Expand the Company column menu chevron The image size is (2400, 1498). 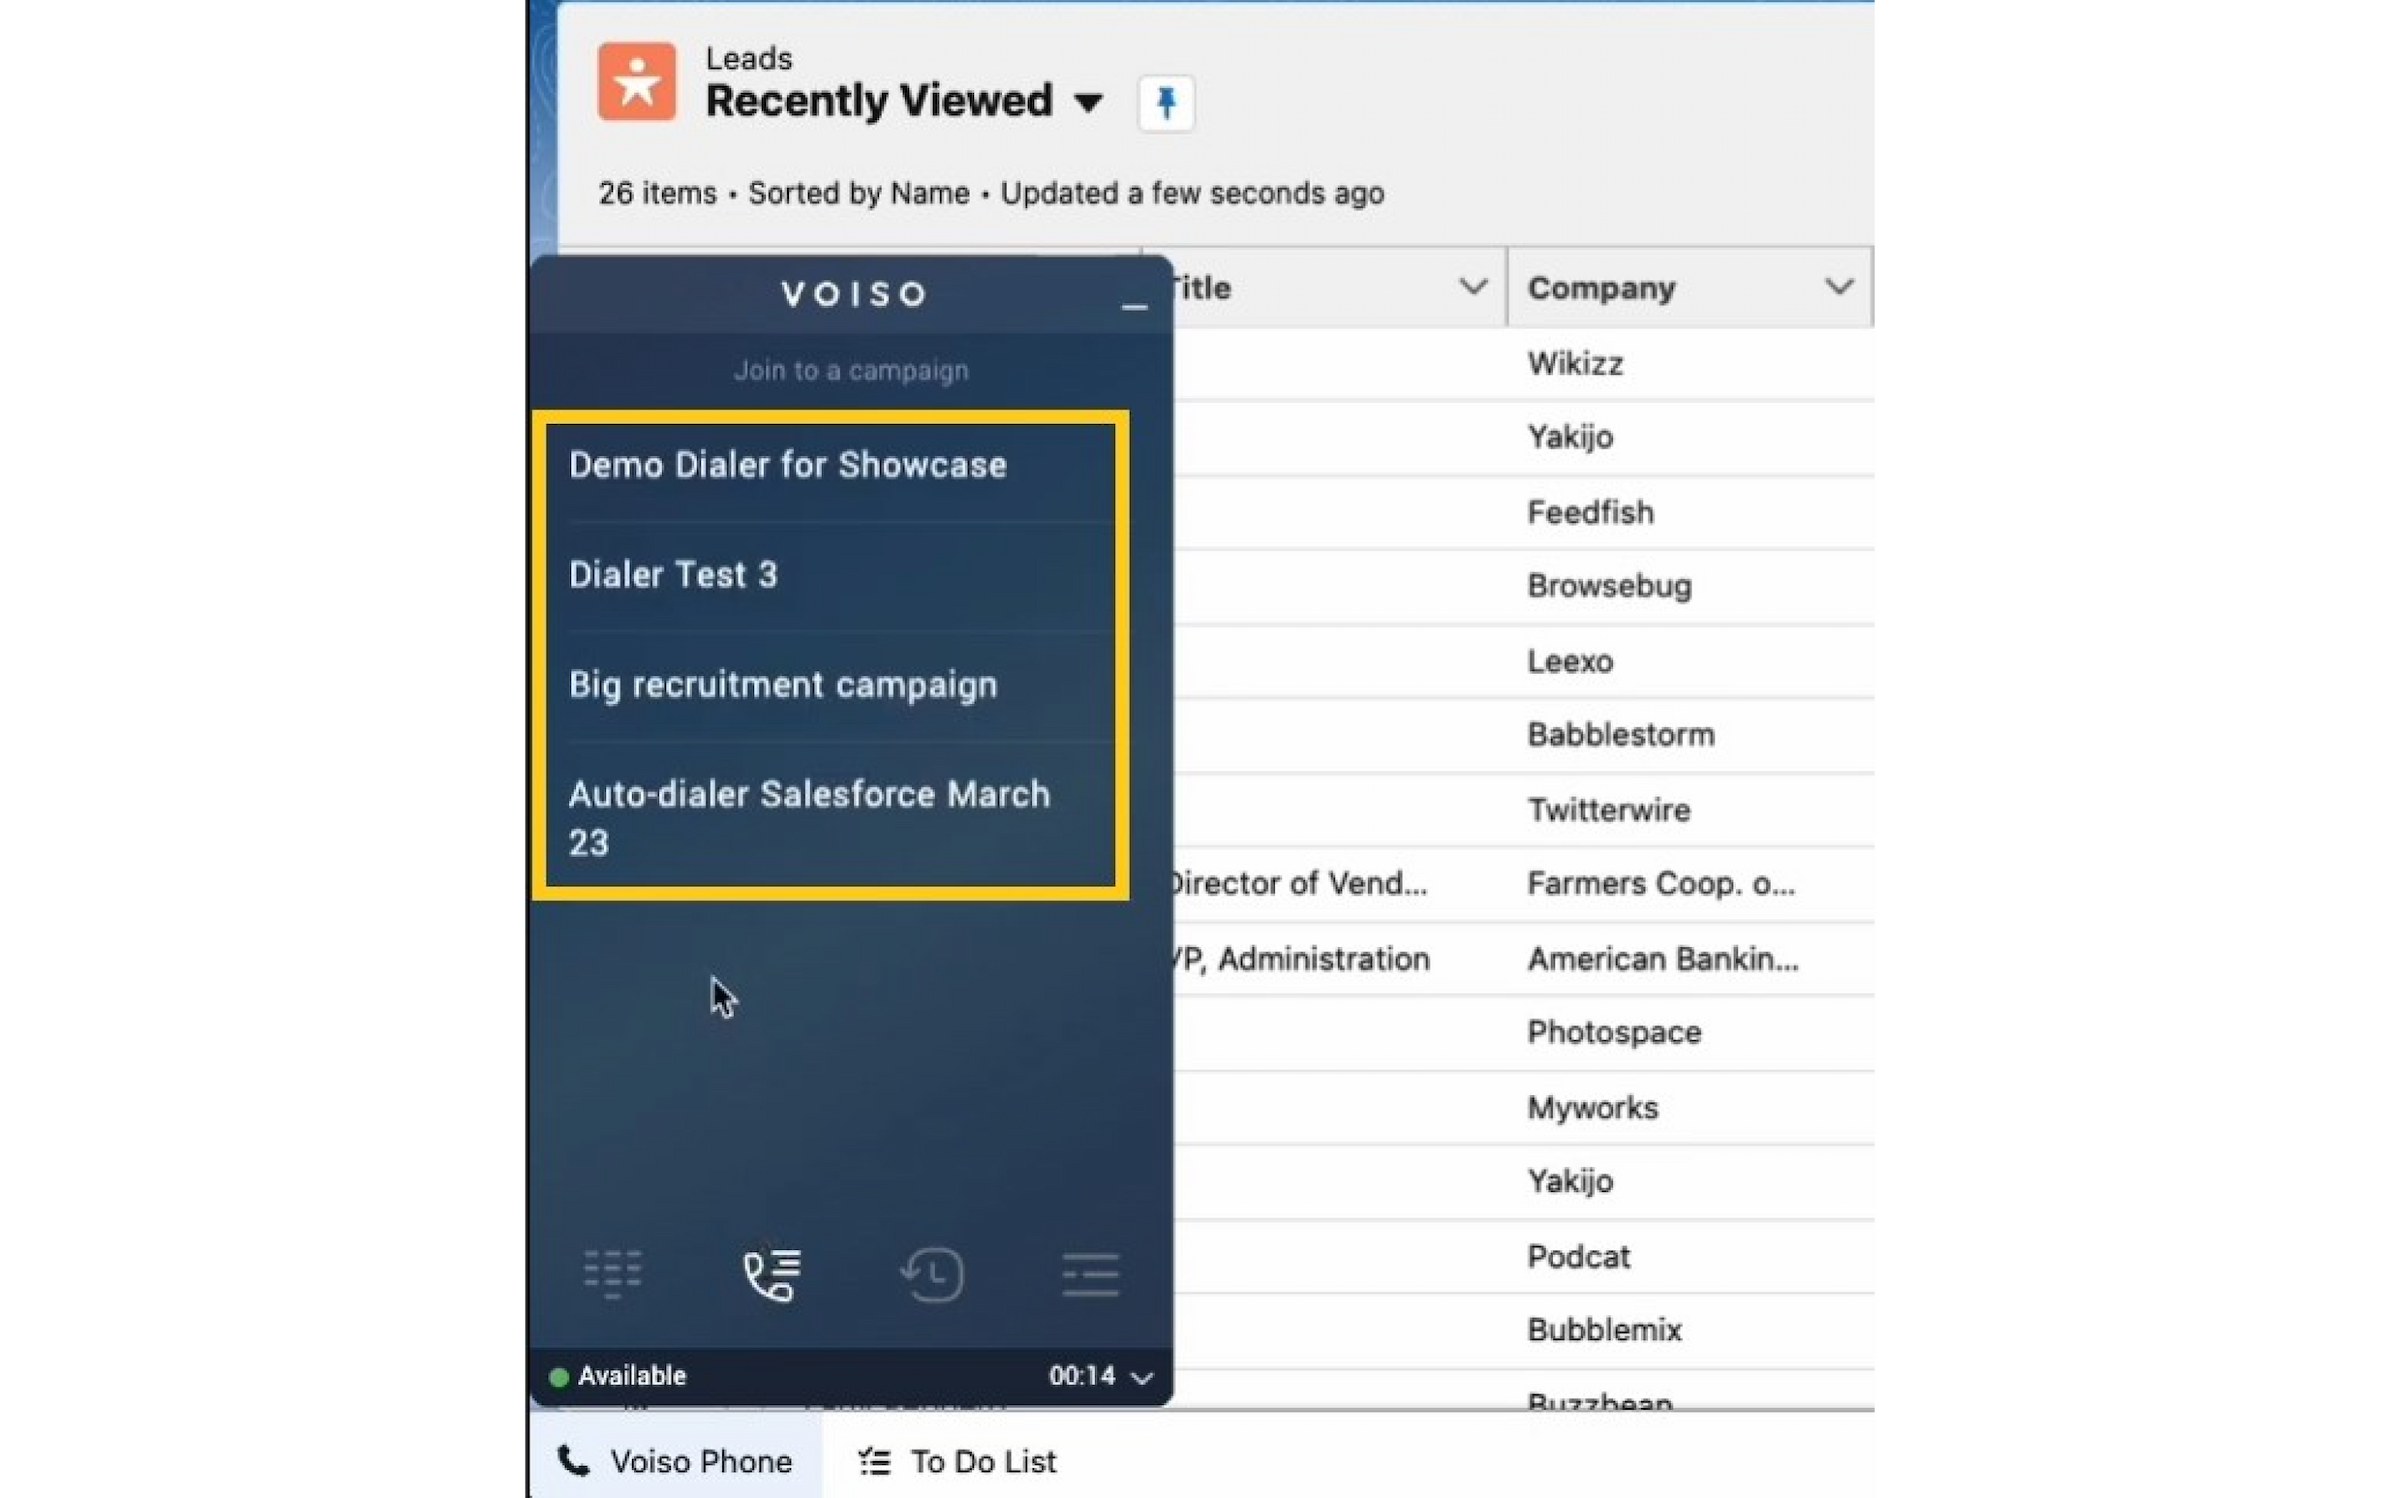coord(1839,287)
